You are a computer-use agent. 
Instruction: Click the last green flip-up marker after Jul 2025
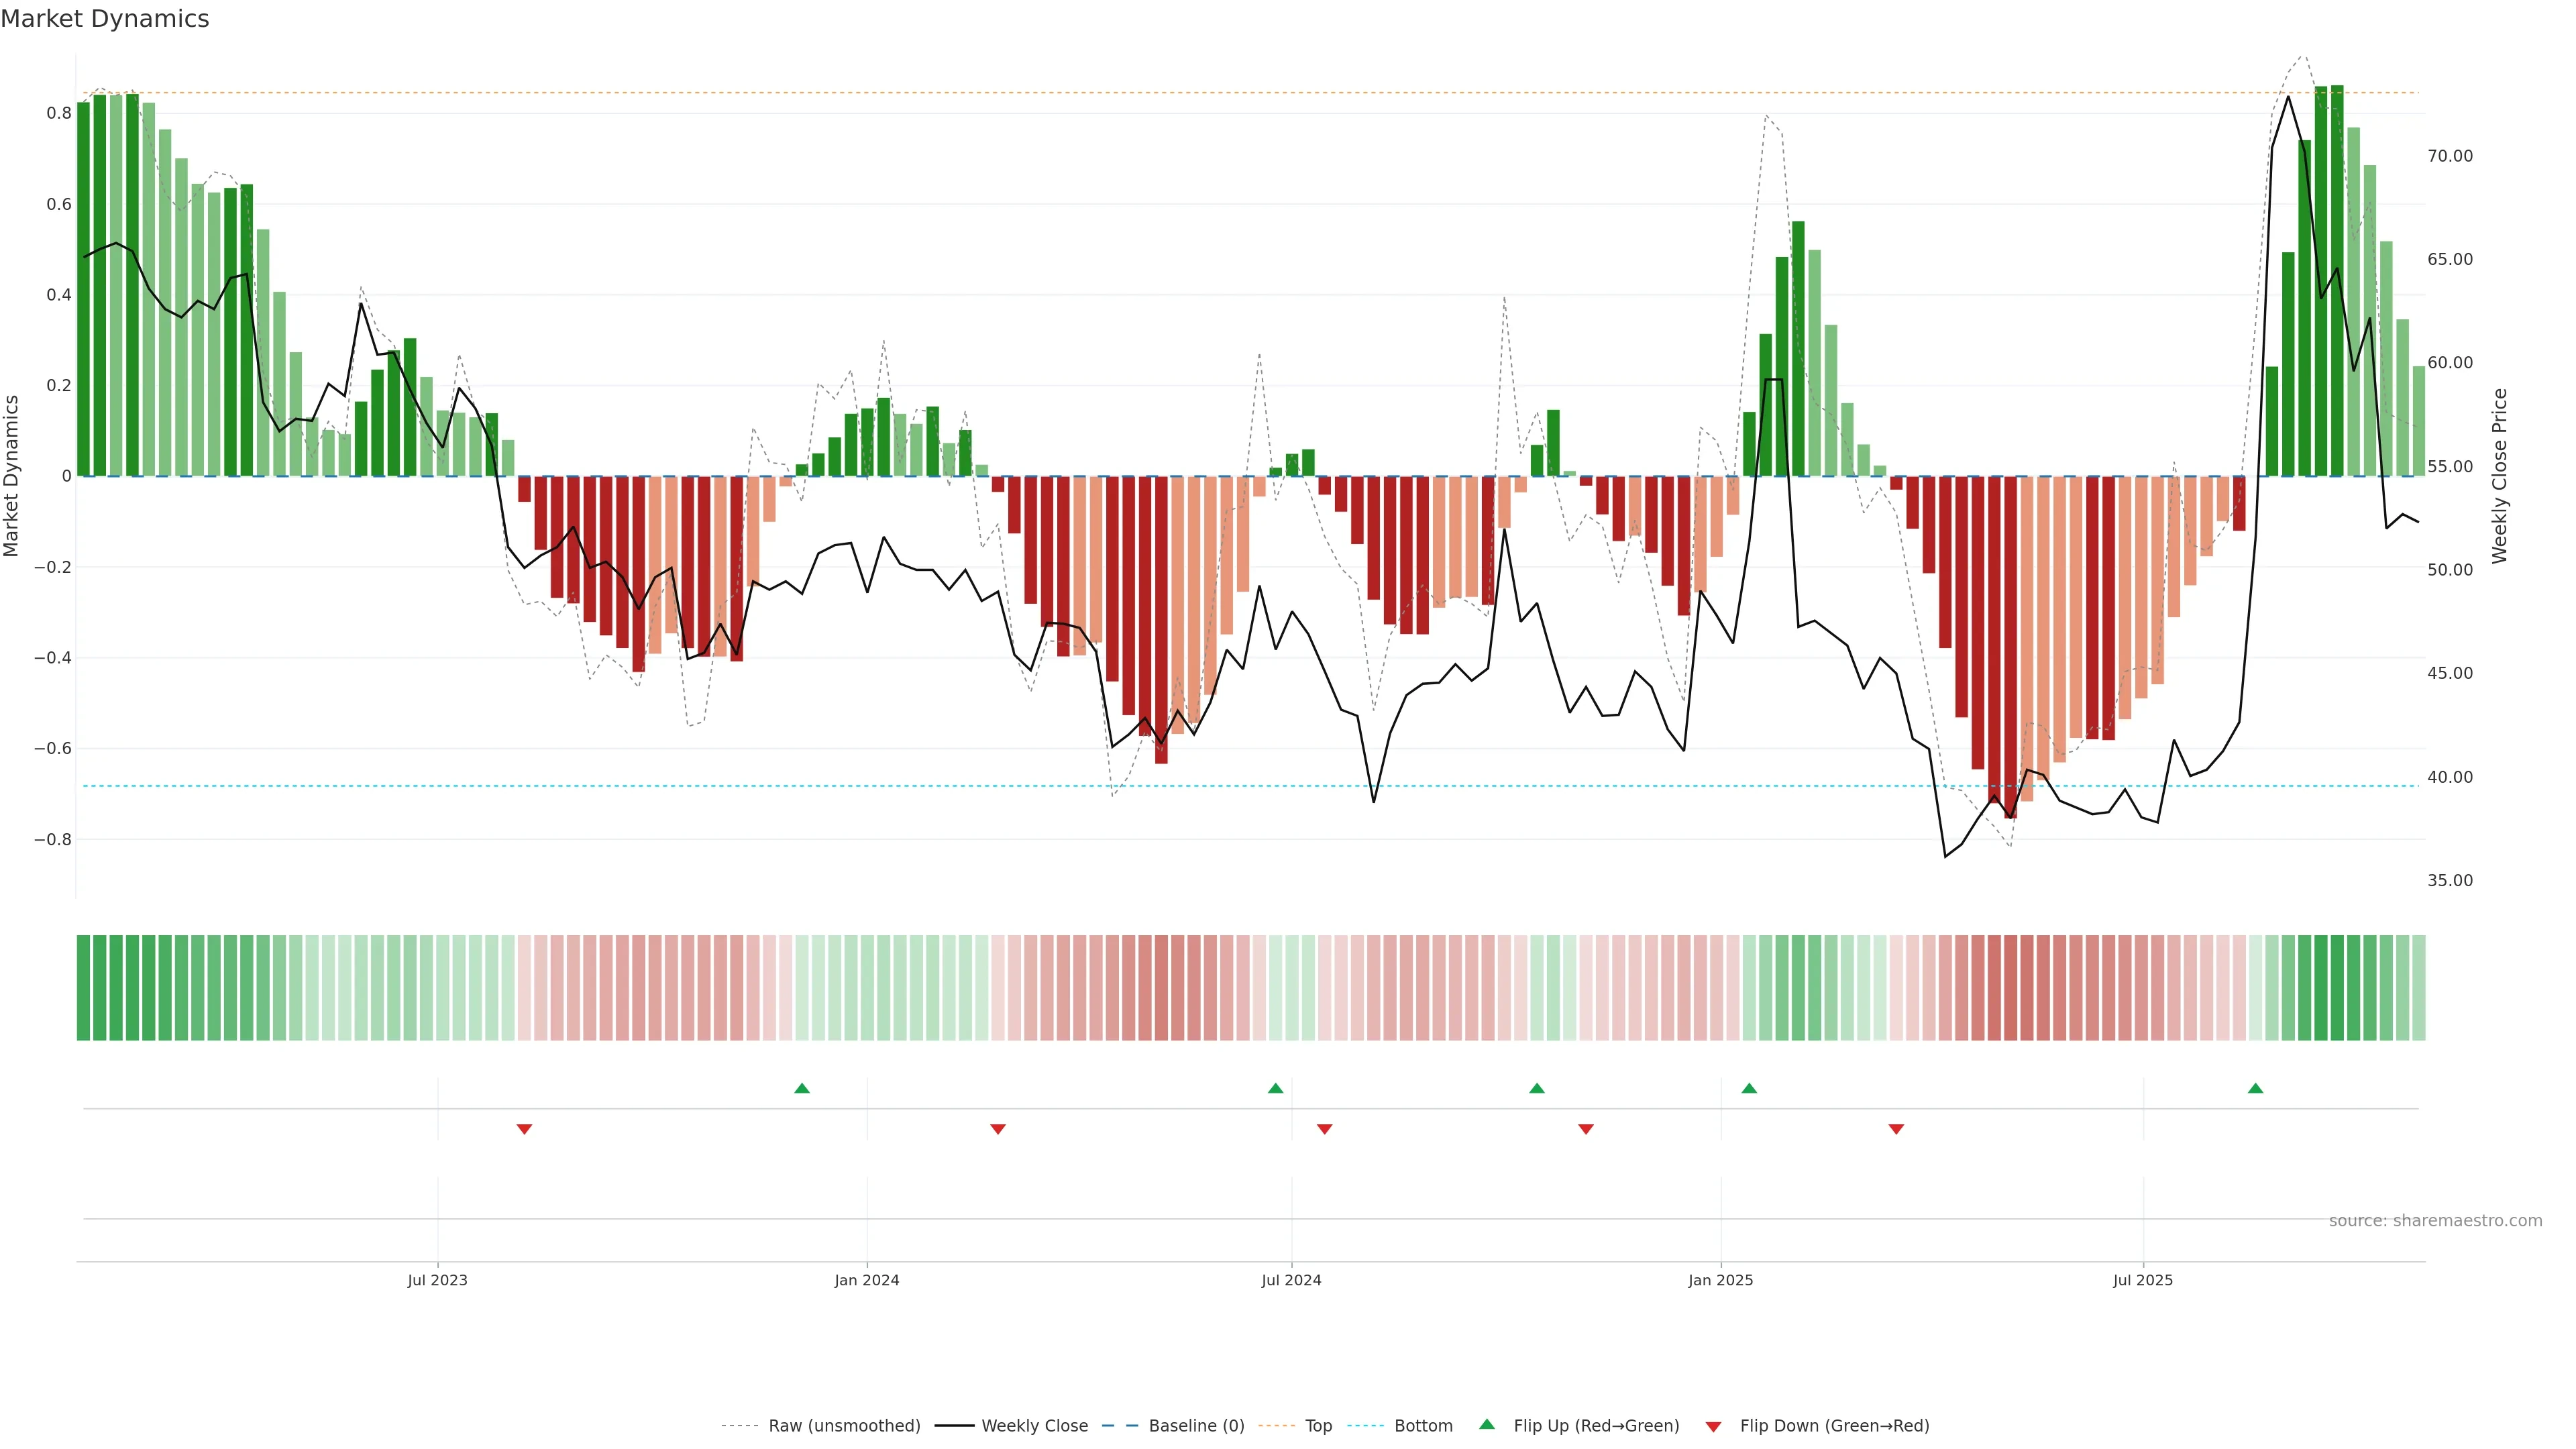2255,1088
